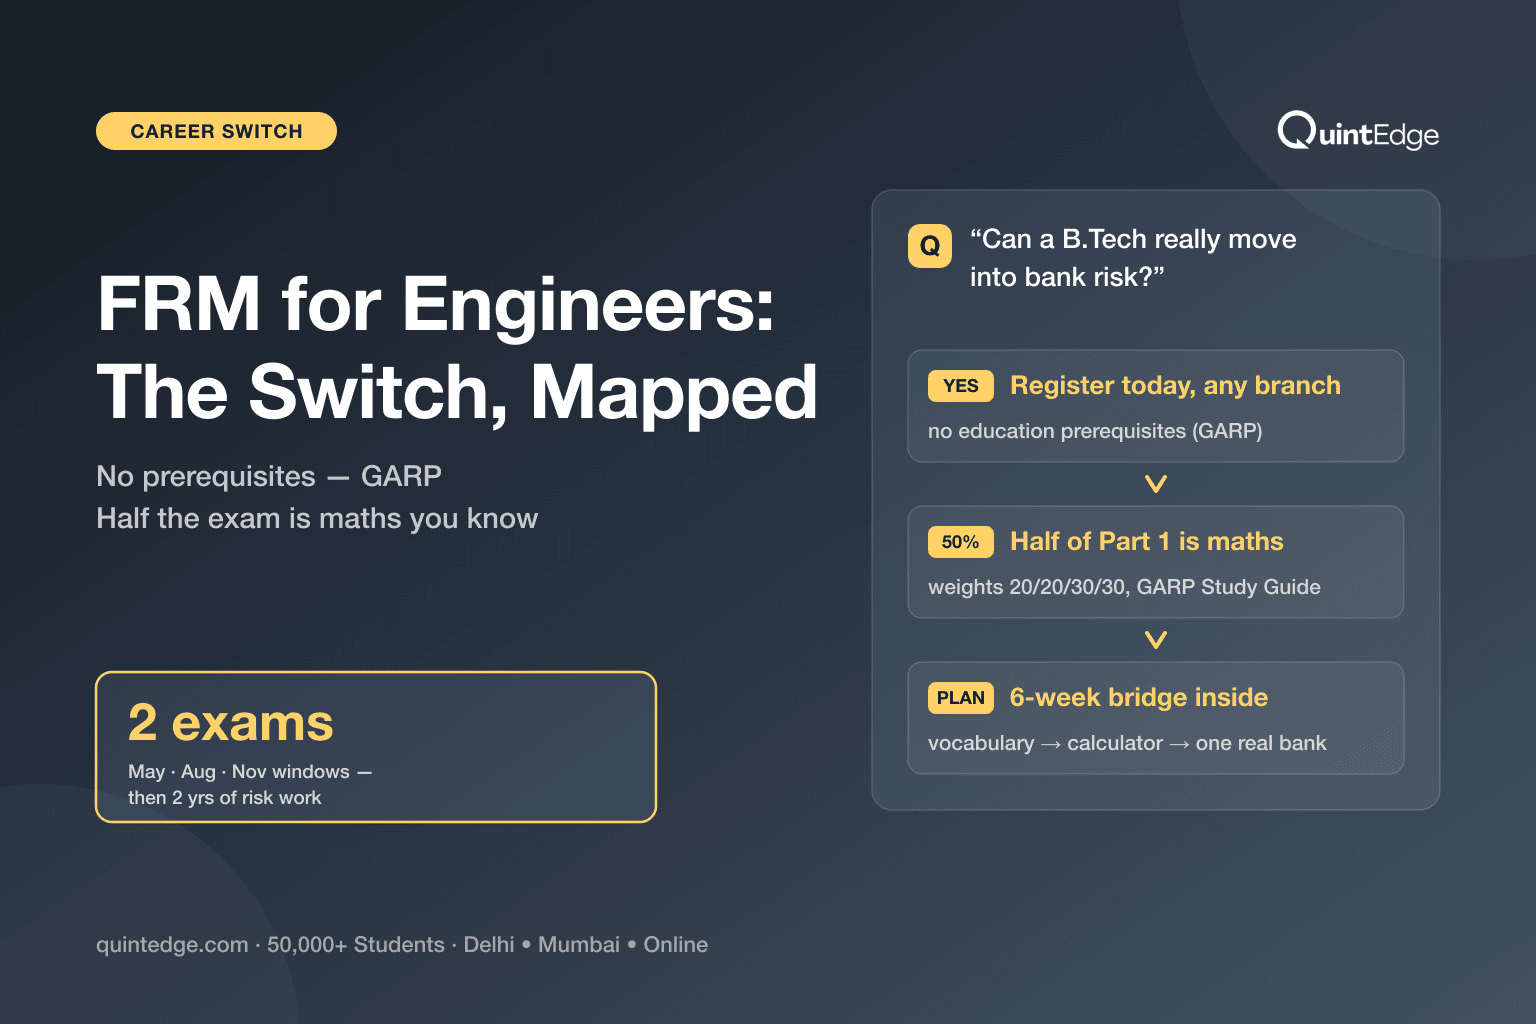Click 'into bank risk?' text line

(1067, 277)
